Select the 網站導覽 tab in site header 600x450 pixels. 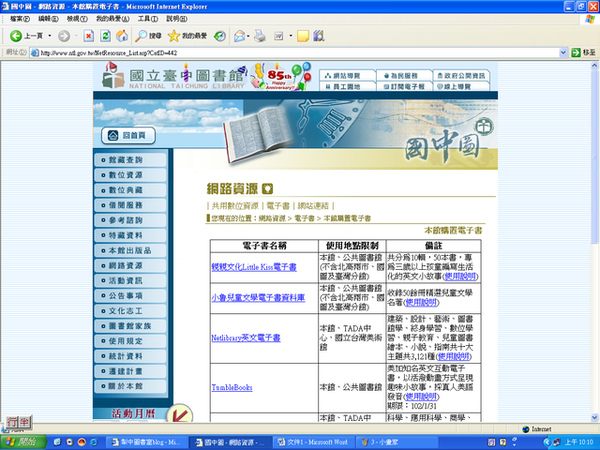(347, 75)
